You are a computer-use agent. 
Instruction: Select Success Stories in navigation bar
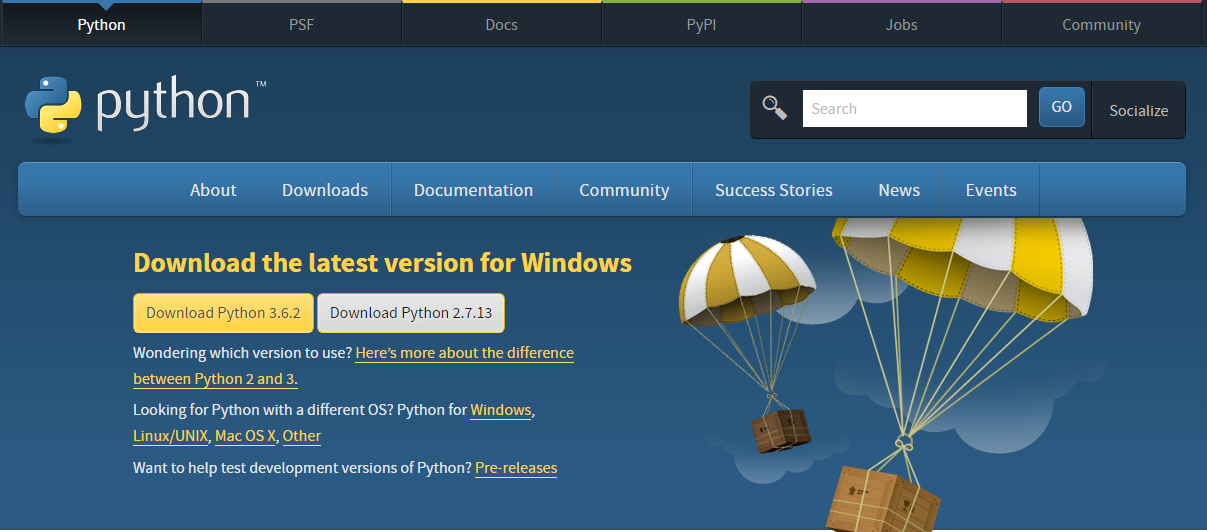(773, 190)
